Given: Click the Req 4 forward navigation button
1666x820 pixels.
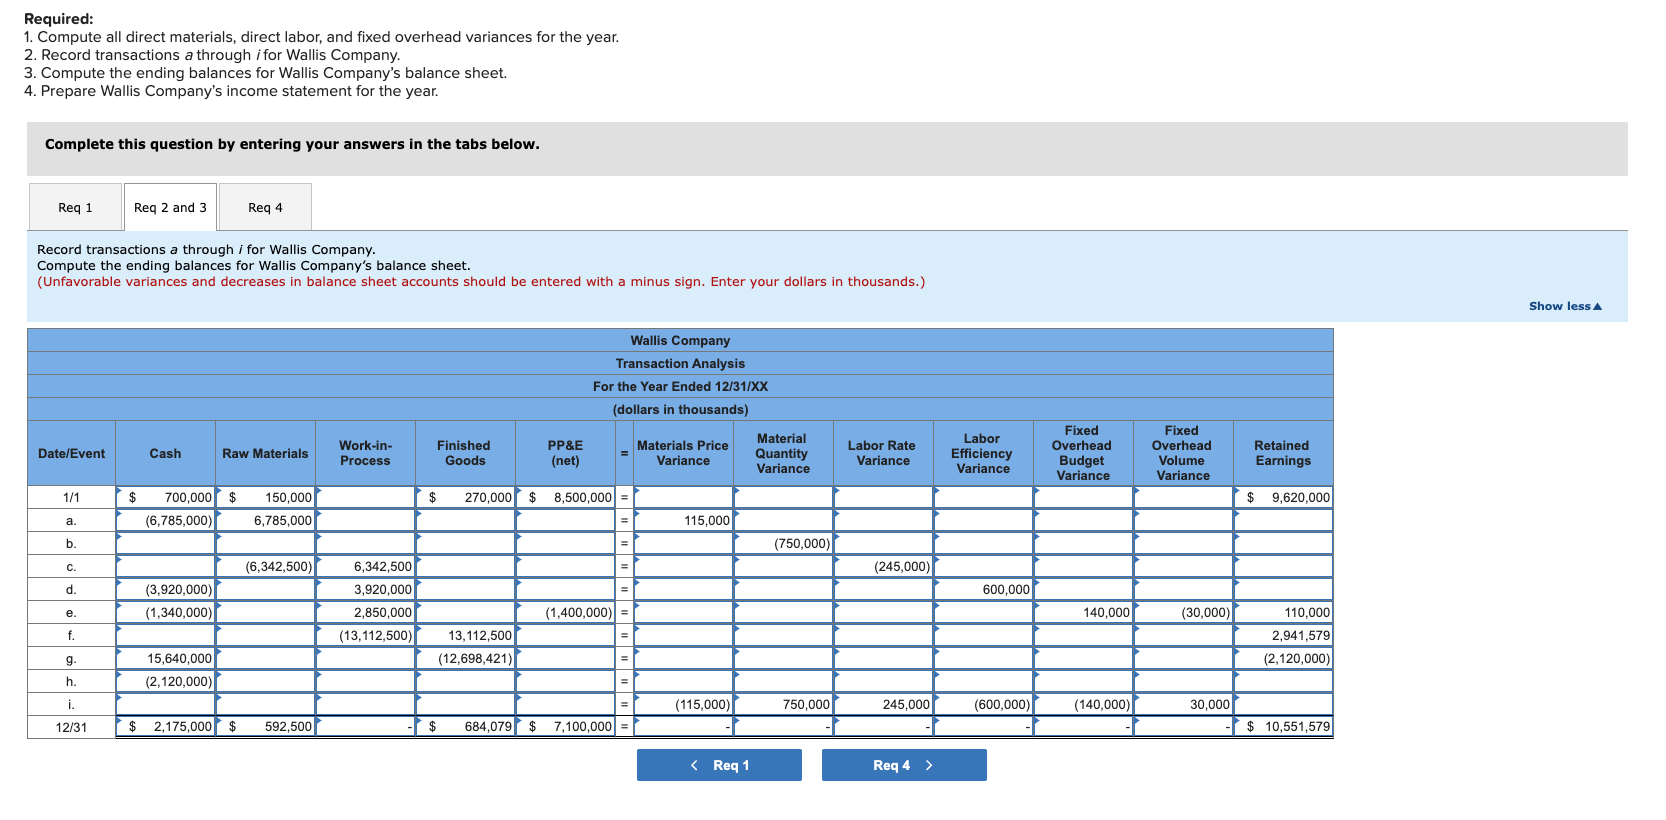Looking at the screenshot, I should tap(904, 765).
